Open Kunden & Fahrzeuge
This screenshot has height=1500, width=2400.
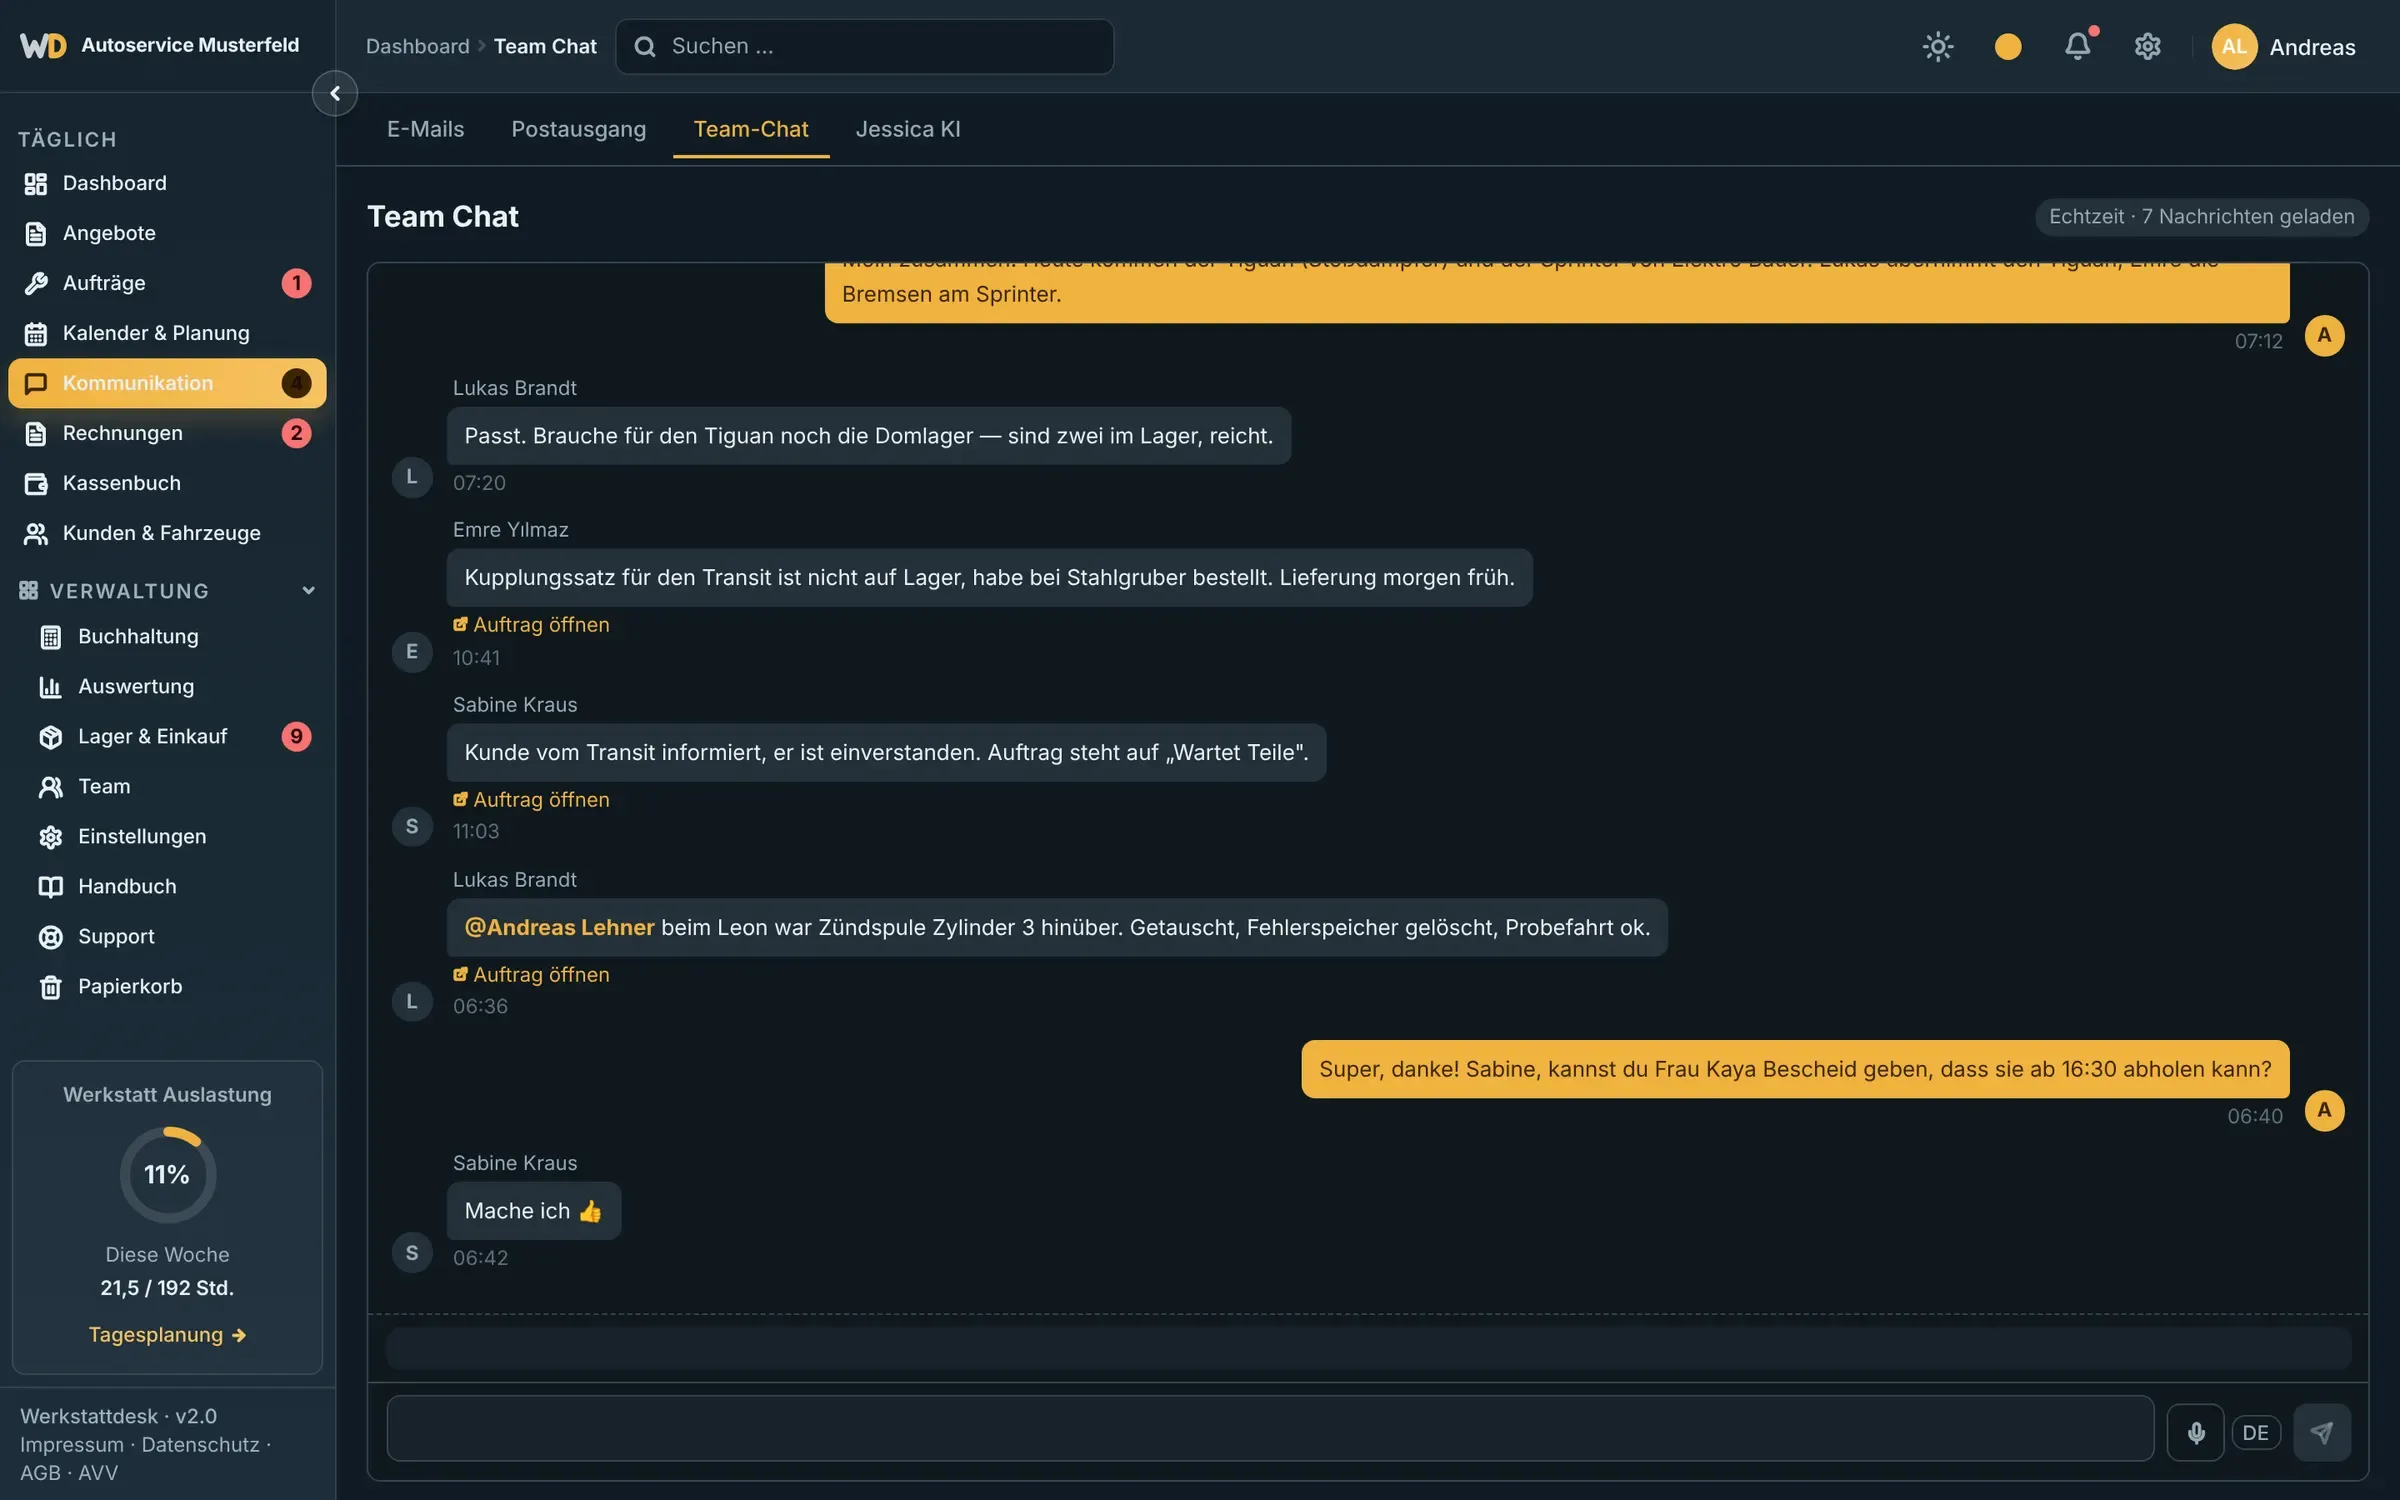point(167,533)
